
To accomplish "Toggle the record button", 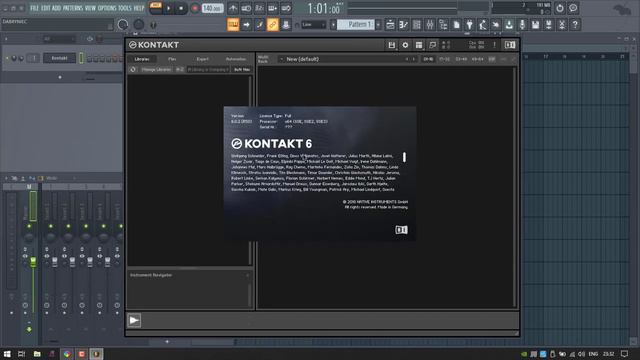I will pyautogui.click(x=195, y=8).
